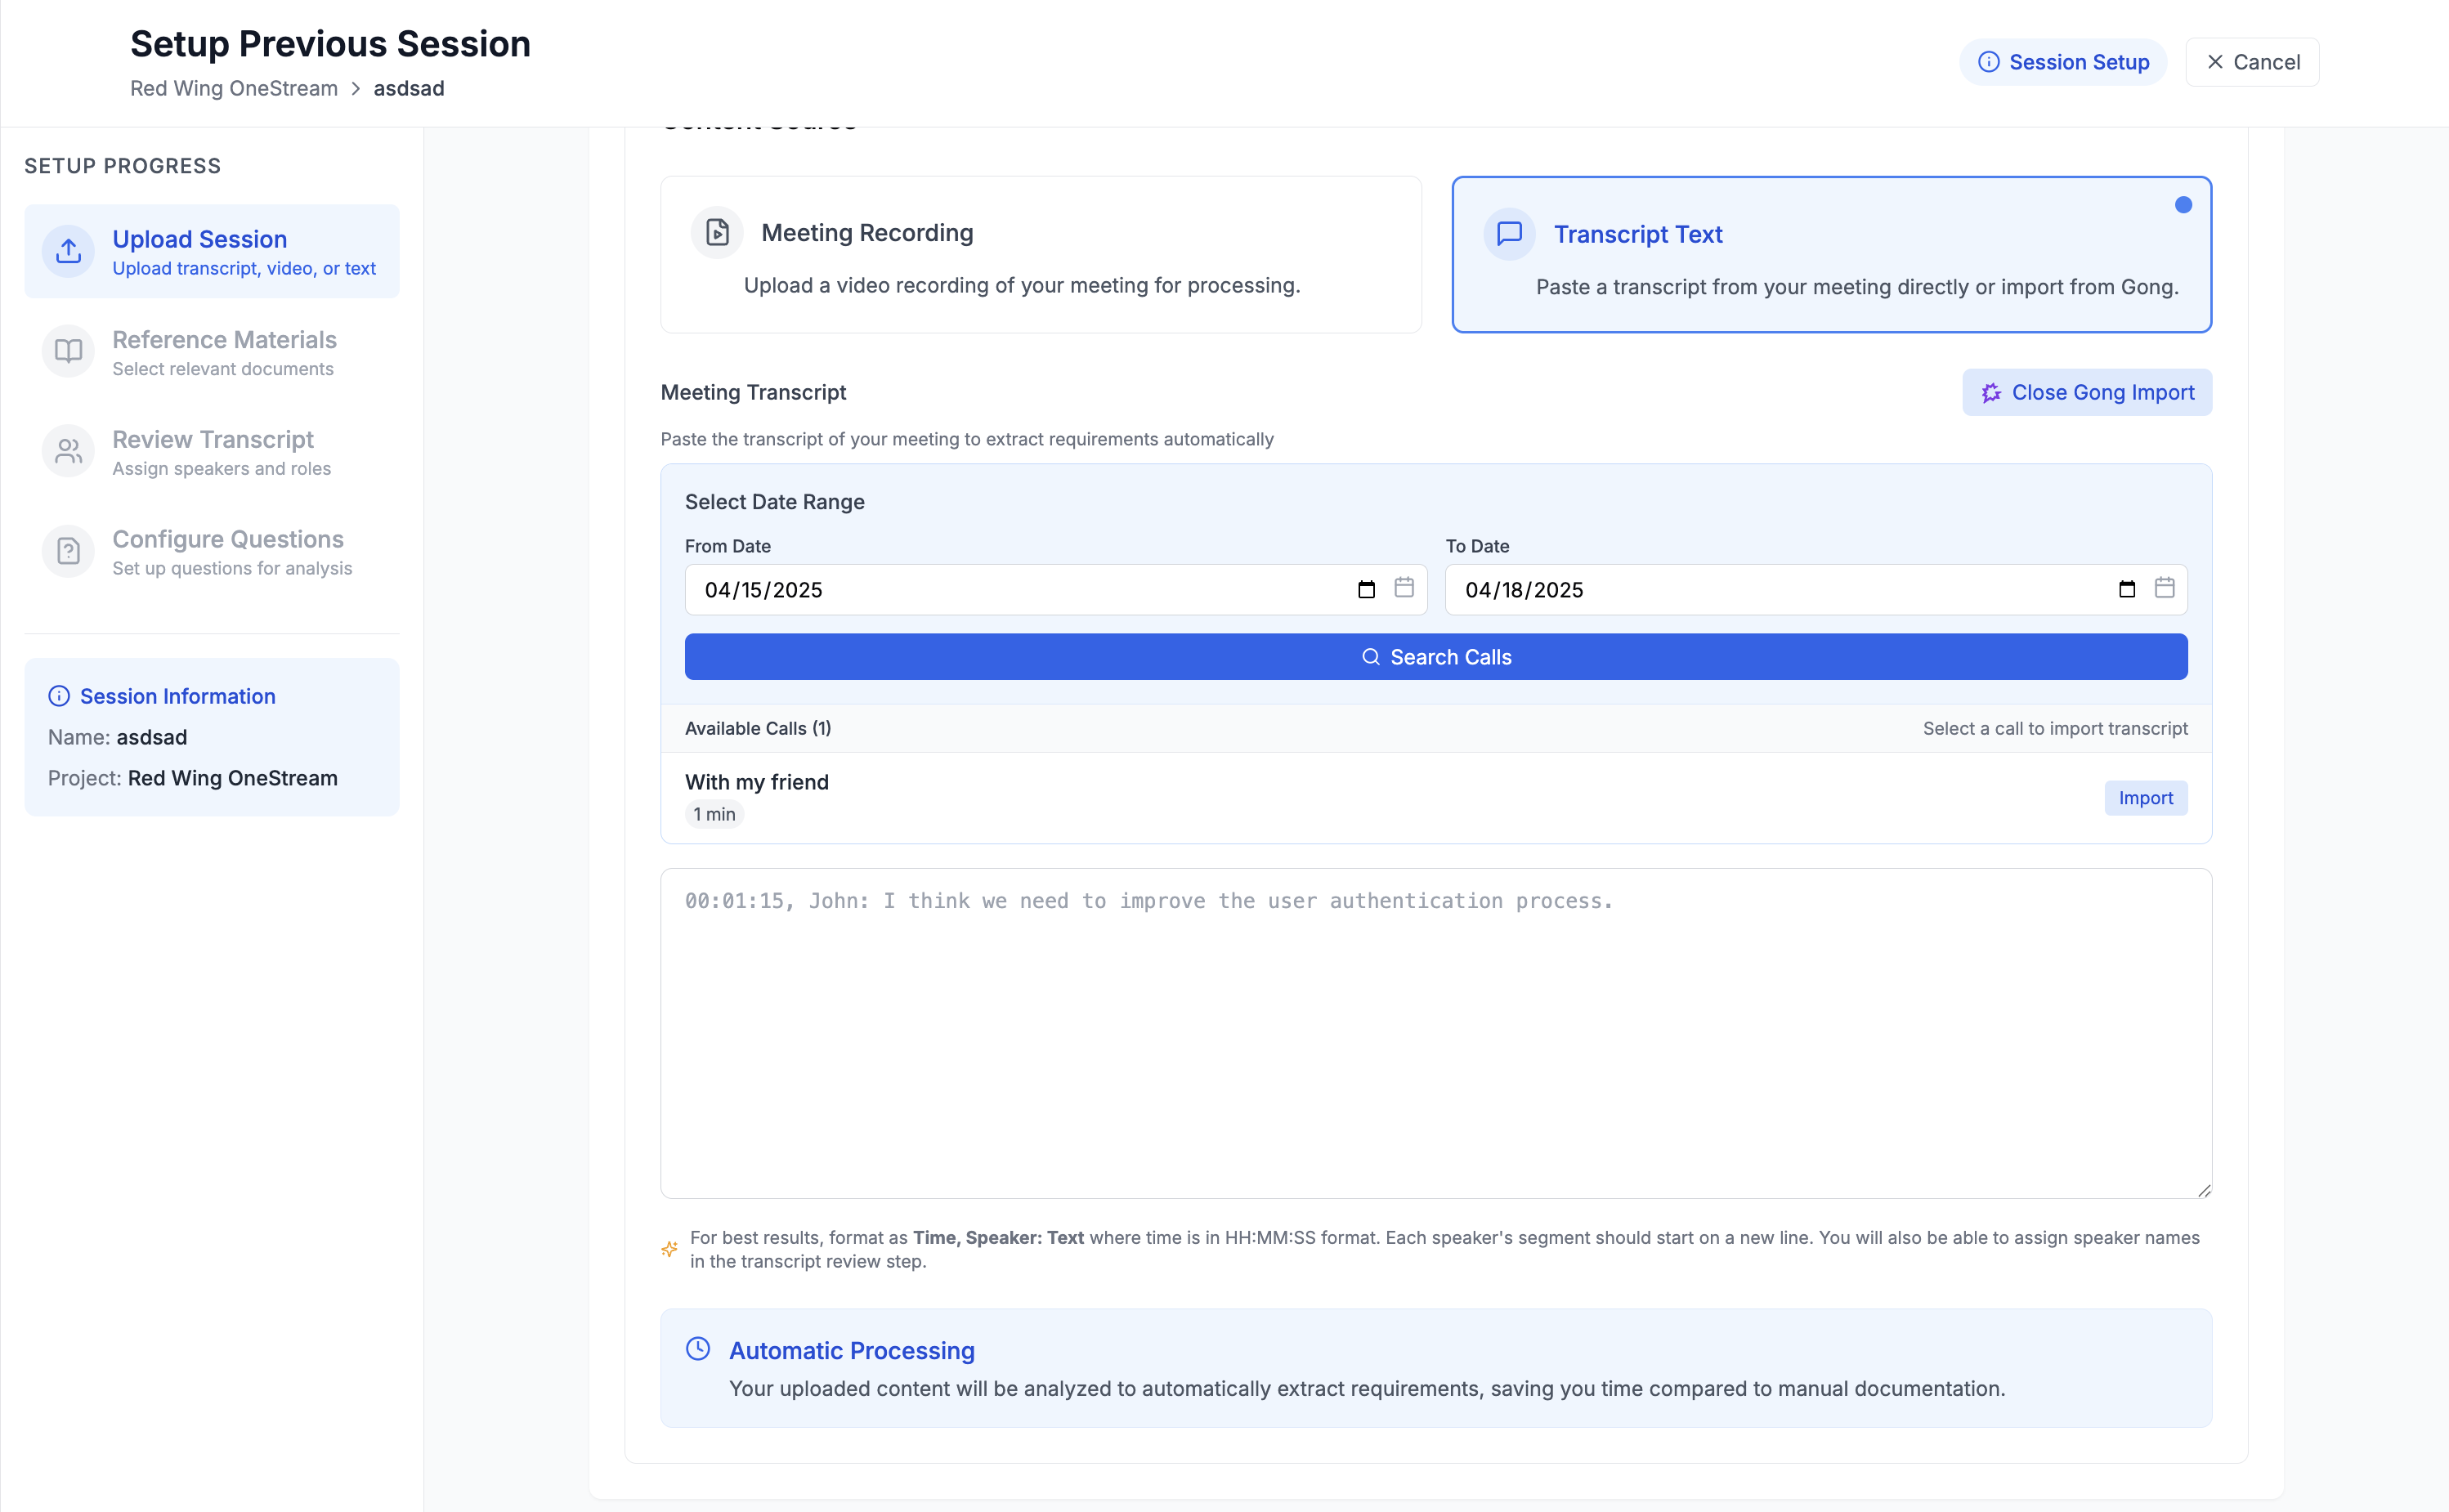
Task: Click the Review Transcript users icon
Action: (68, 452)
